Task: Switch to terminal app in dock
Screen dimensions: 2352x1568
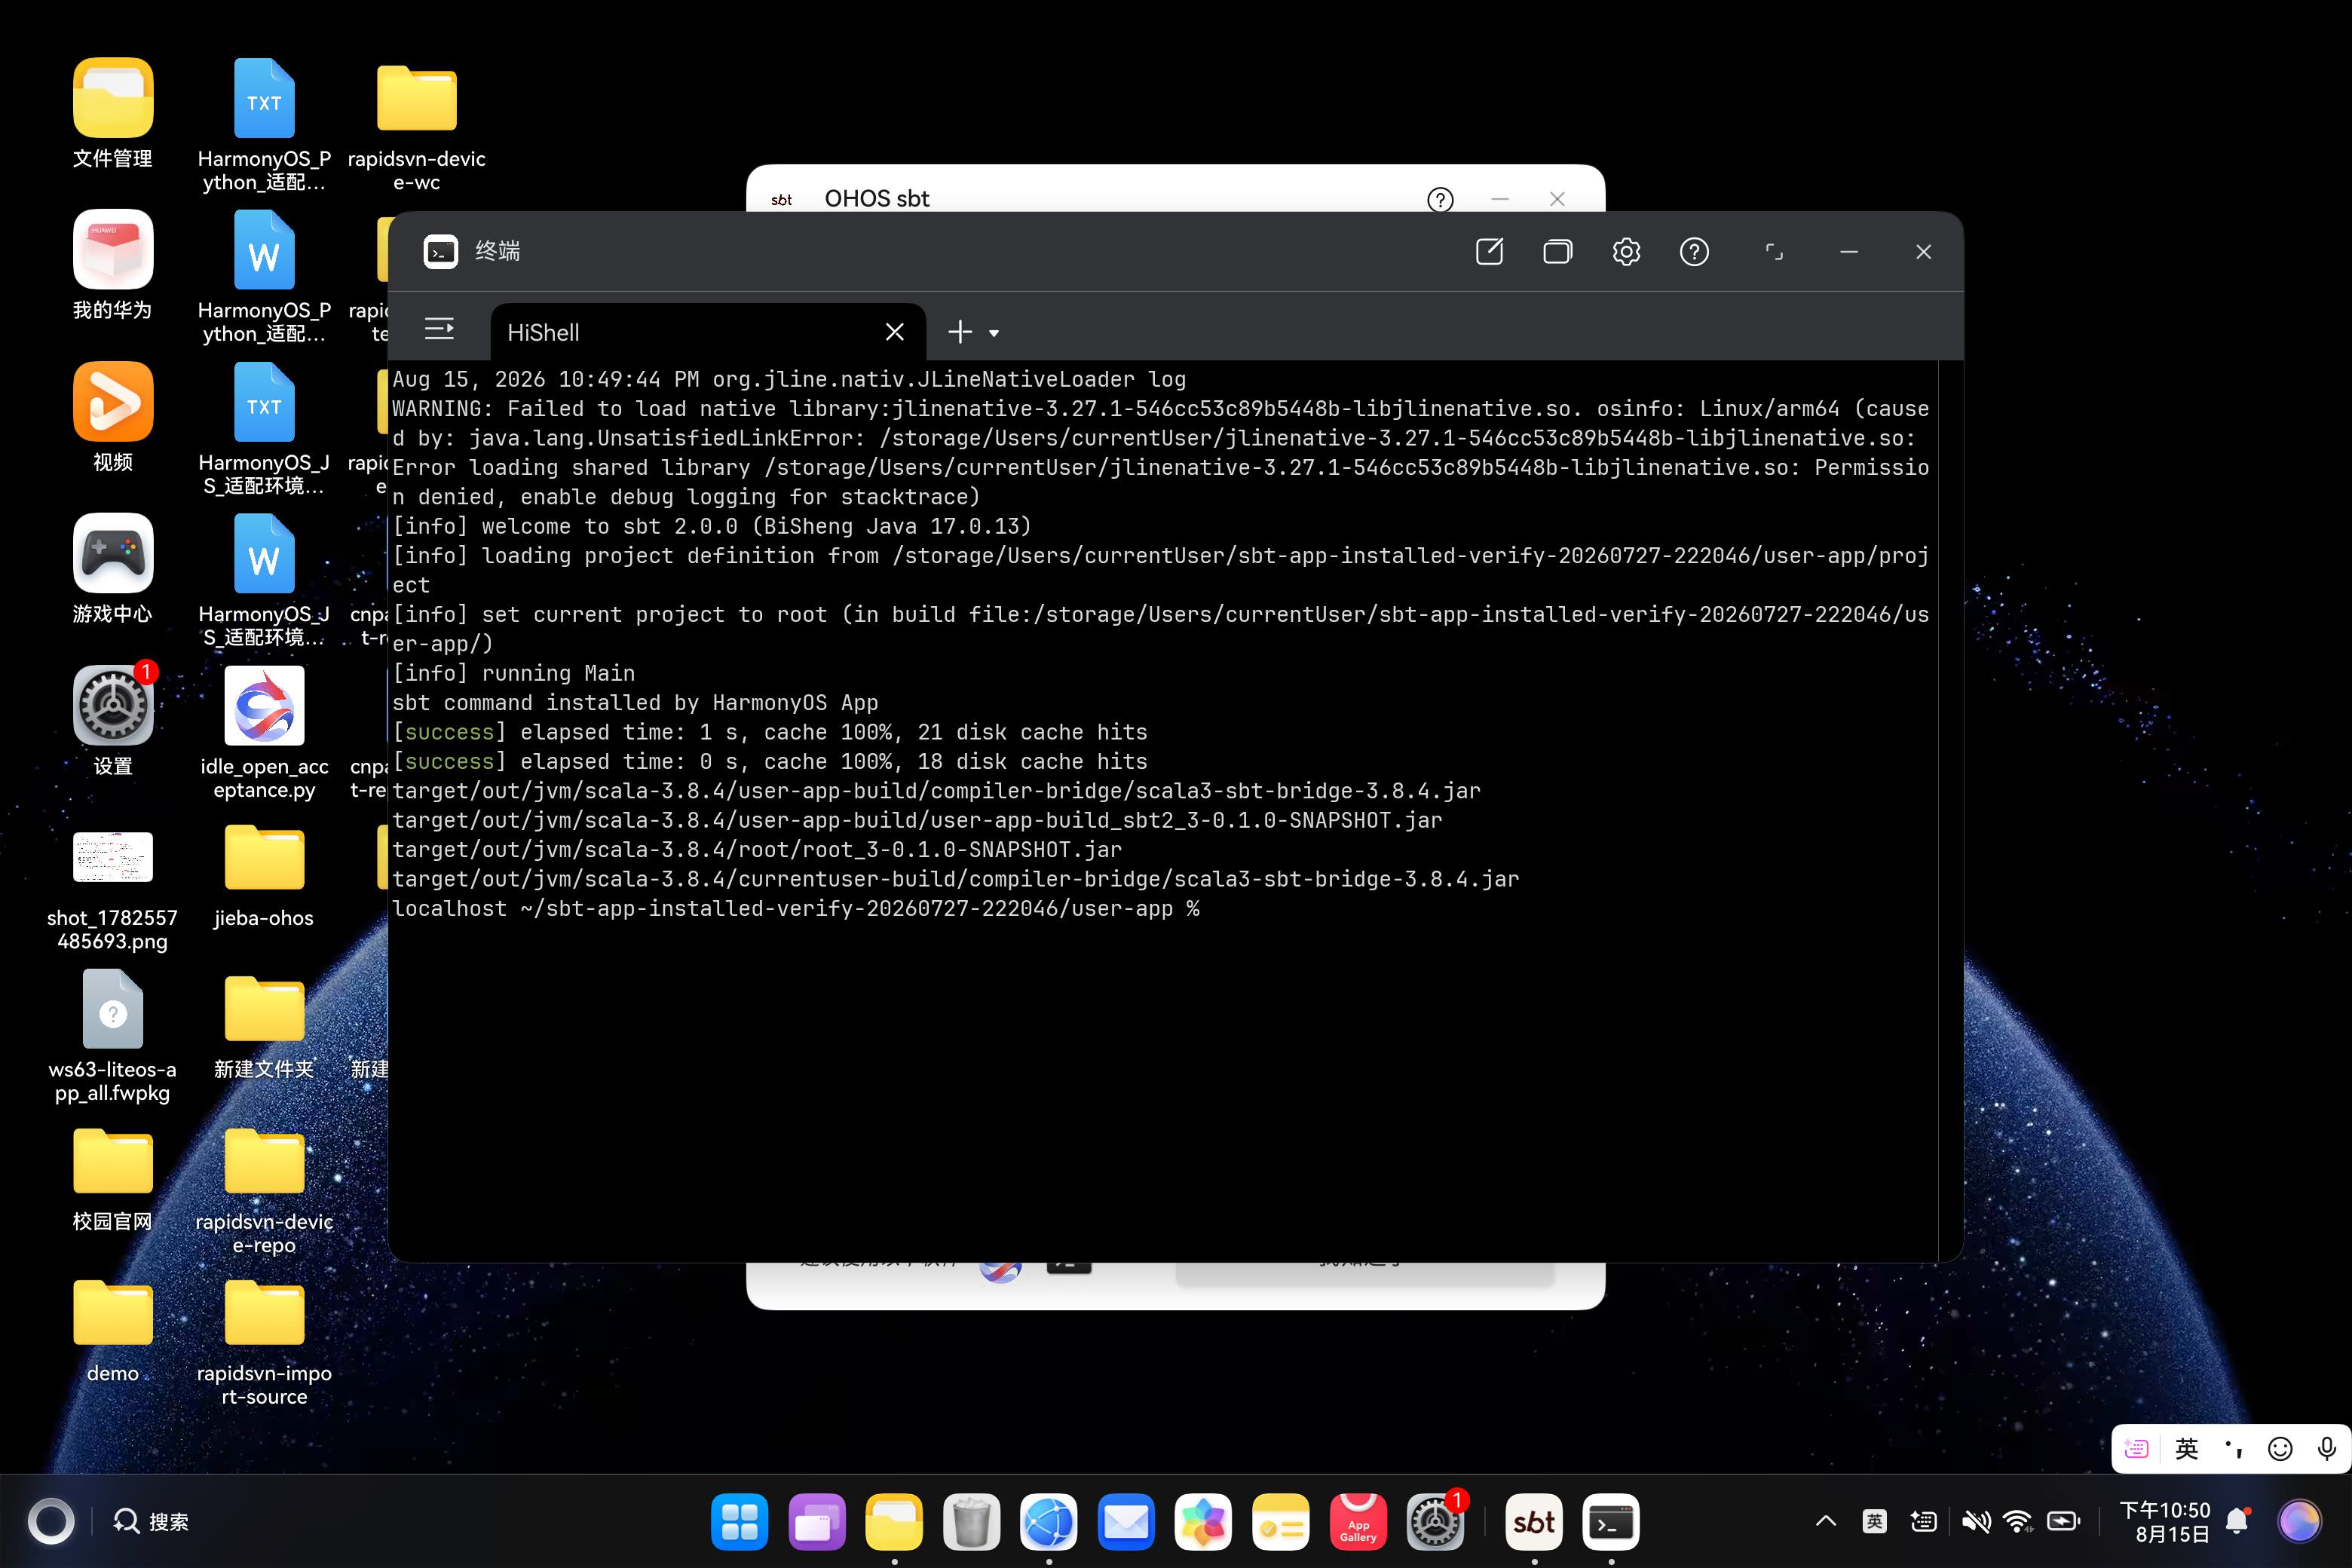Action: pyautogui.click(x=1611, y=1522)
